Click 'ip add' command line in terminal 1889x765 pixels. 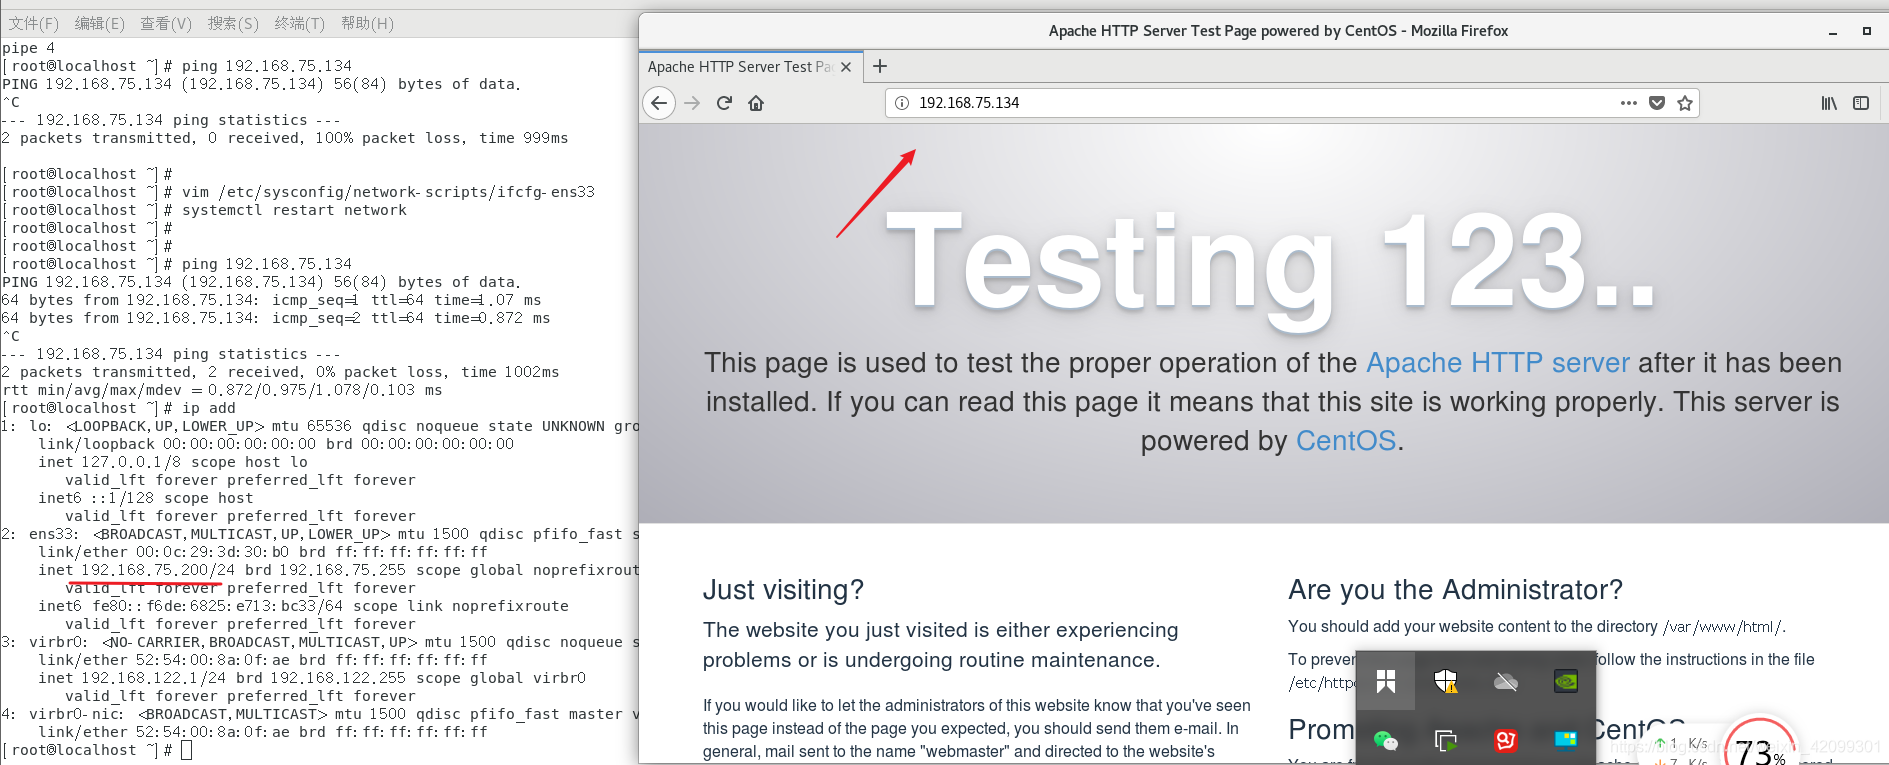pyautogui.click(x=119, y=408)
